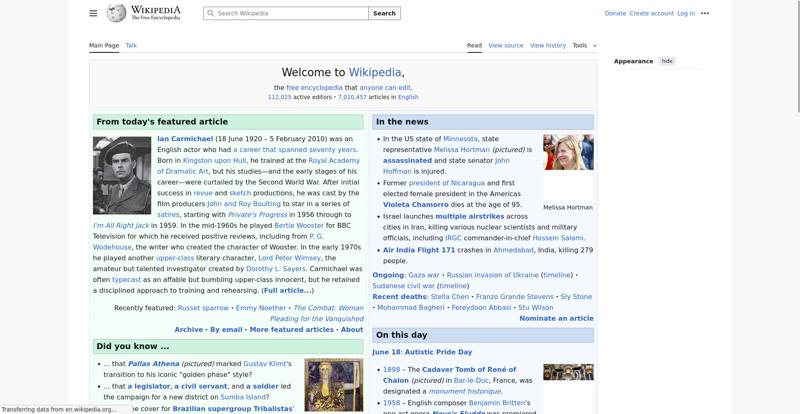Open the View history tab

click(x=548, y=45)
